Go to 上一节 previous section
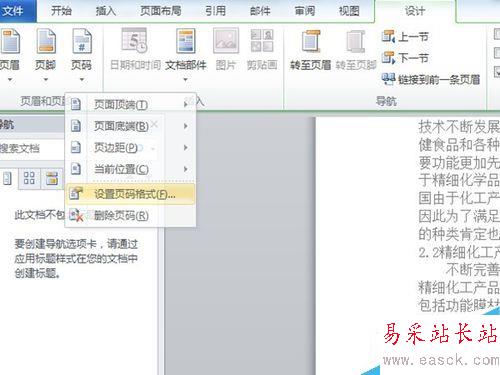Screen dimensions: 500x375 point(405,37)
